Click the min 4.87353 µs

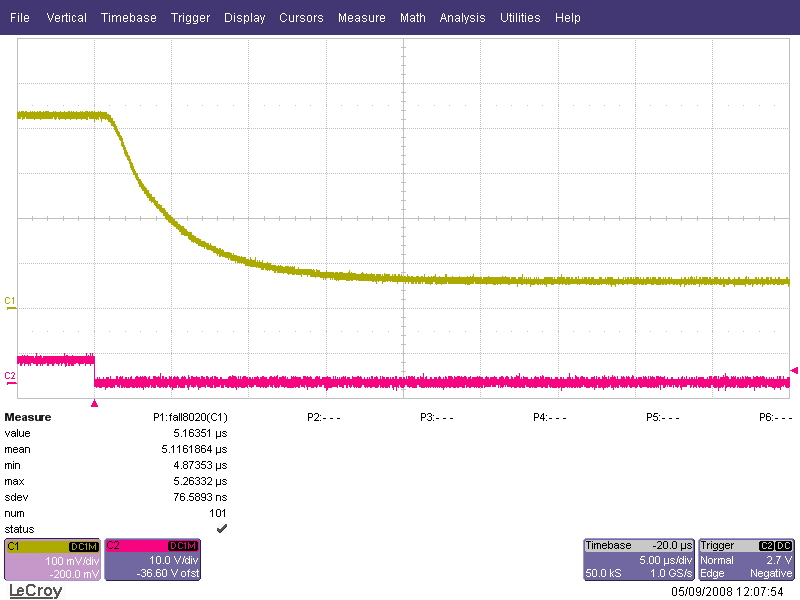point(200,465)
